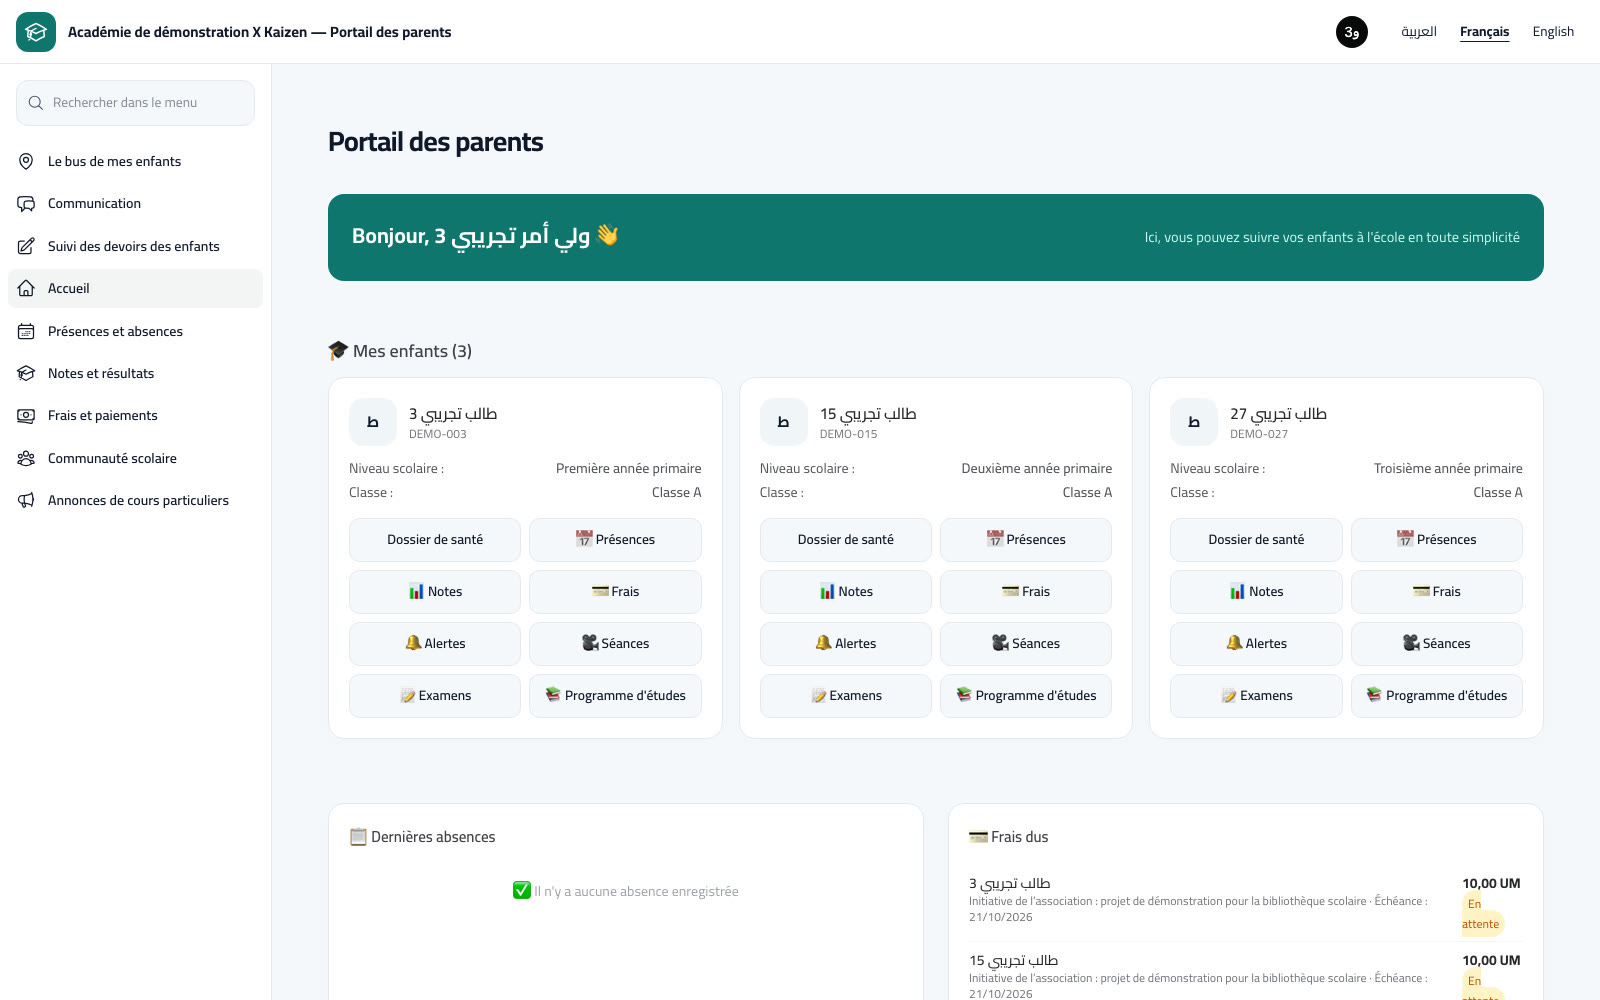Go to Suivi des devoirs des enfants
Viewport: 1600px width, 1000px height.
click(135, 246)
